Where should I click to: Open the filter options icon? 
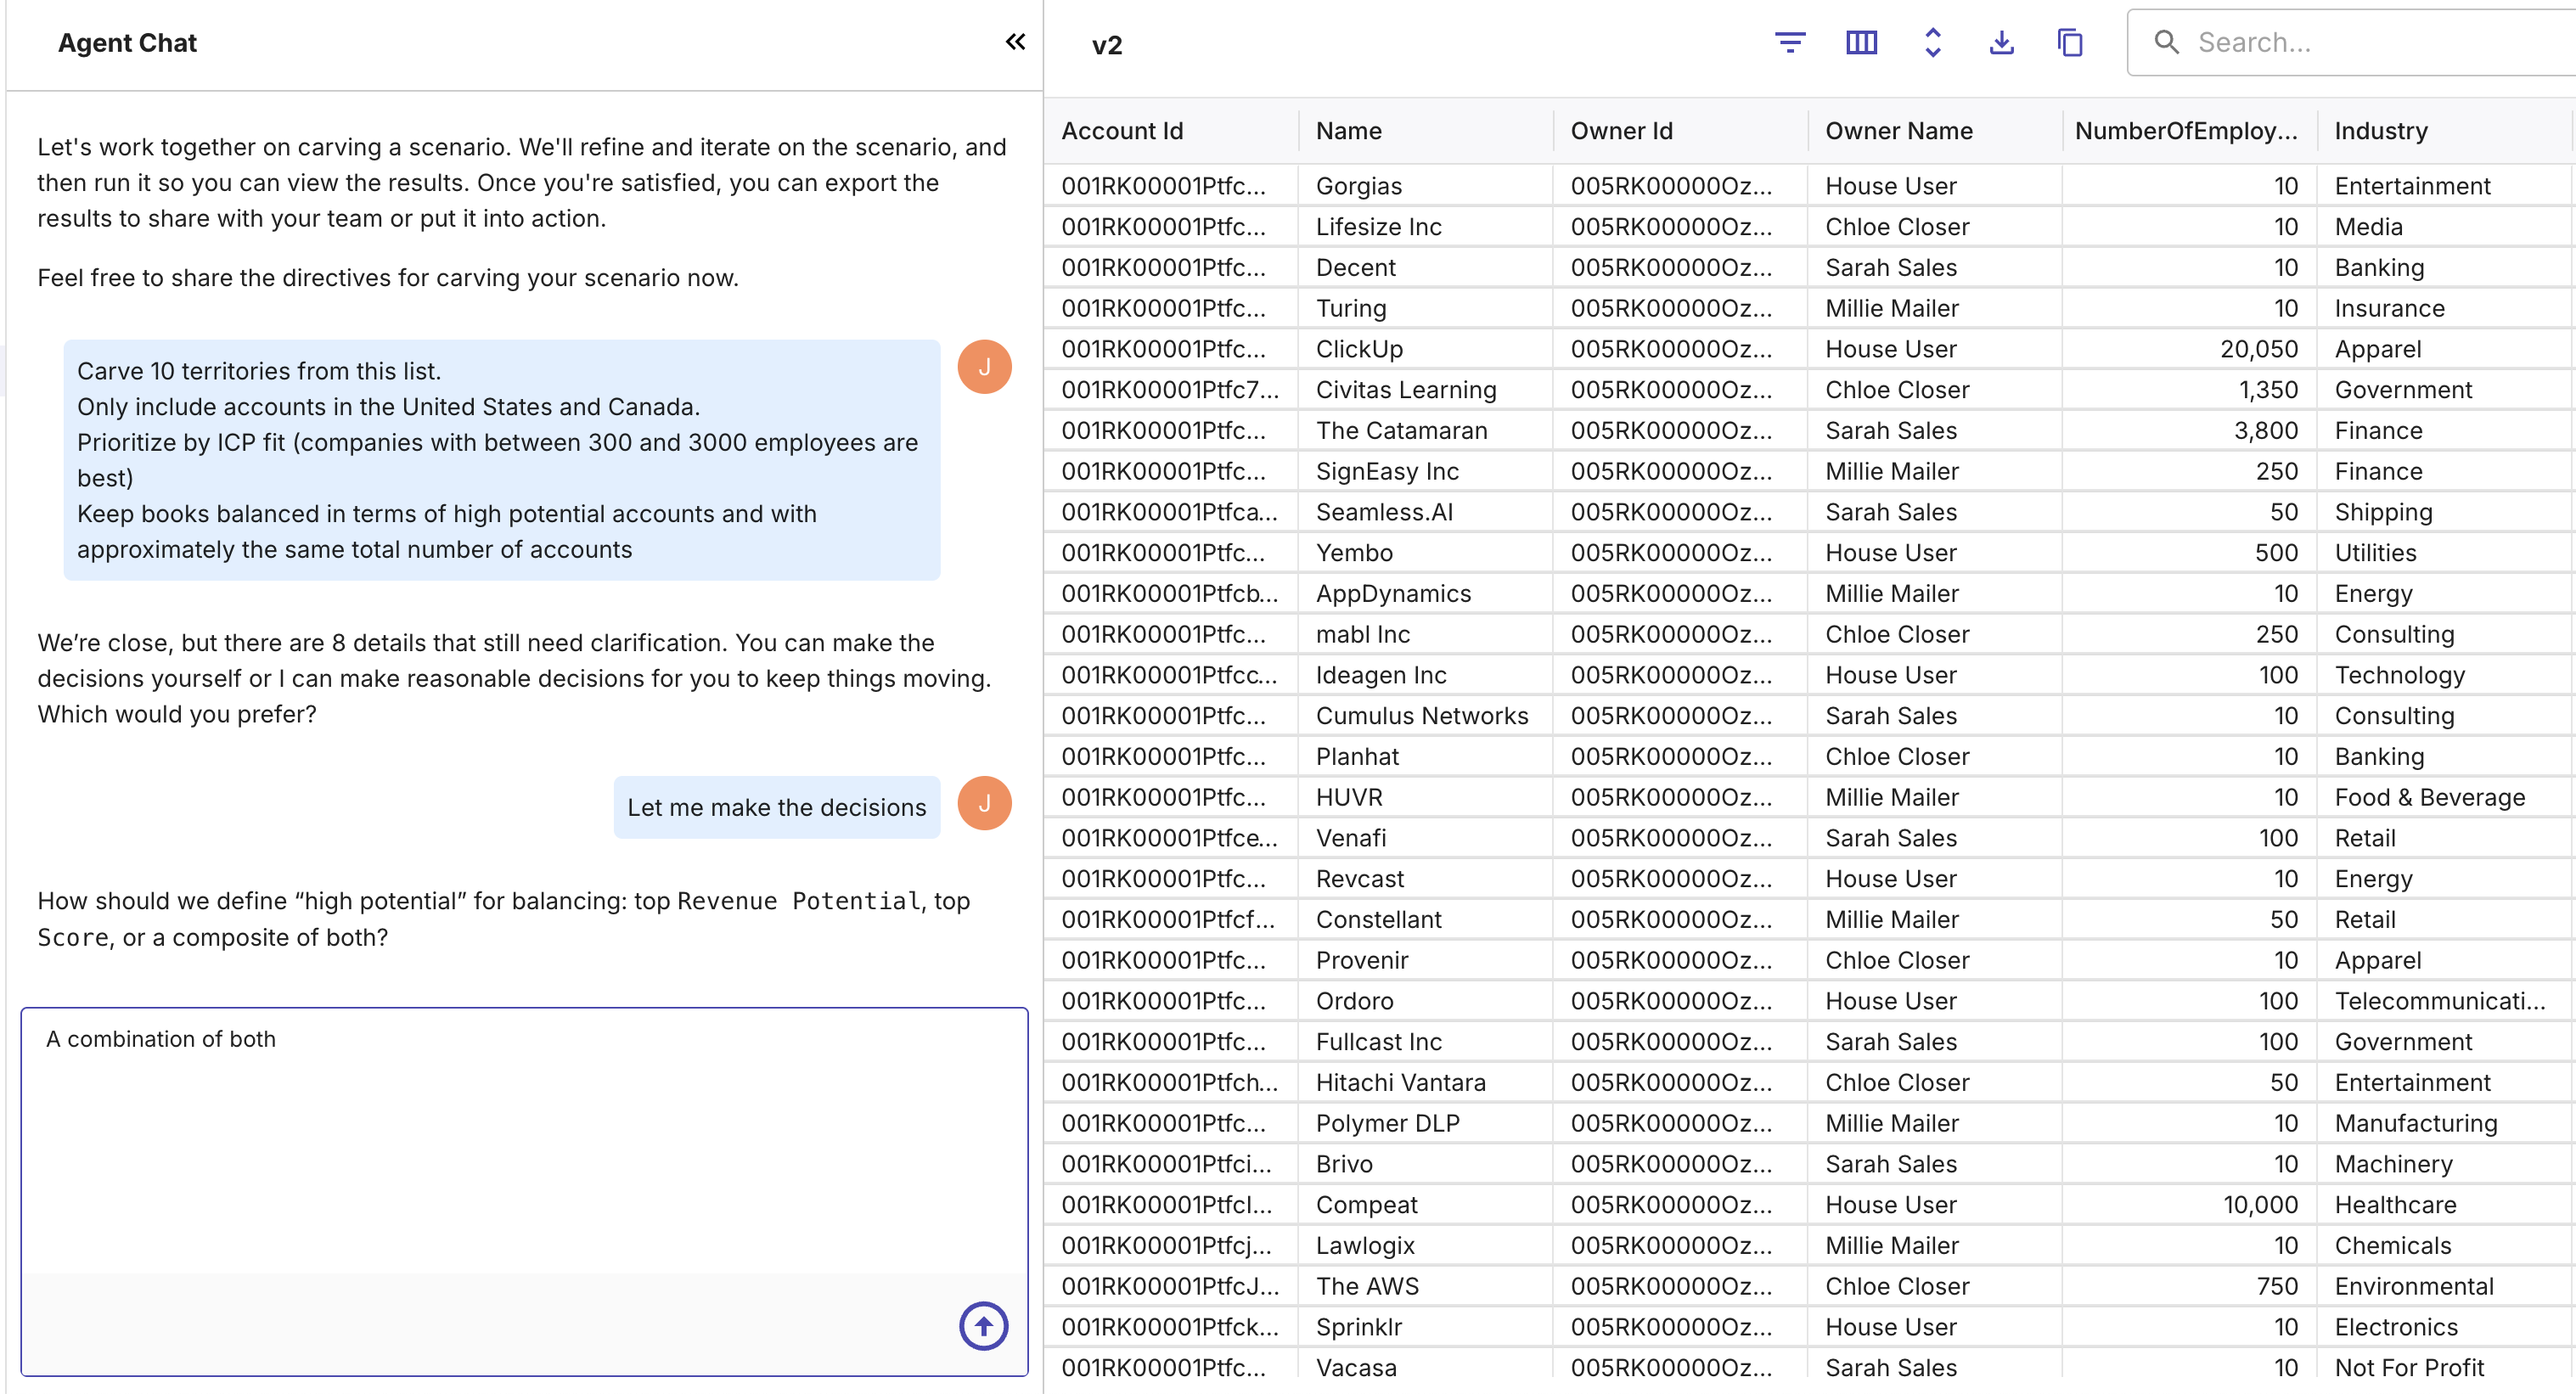coord(1789,43)
